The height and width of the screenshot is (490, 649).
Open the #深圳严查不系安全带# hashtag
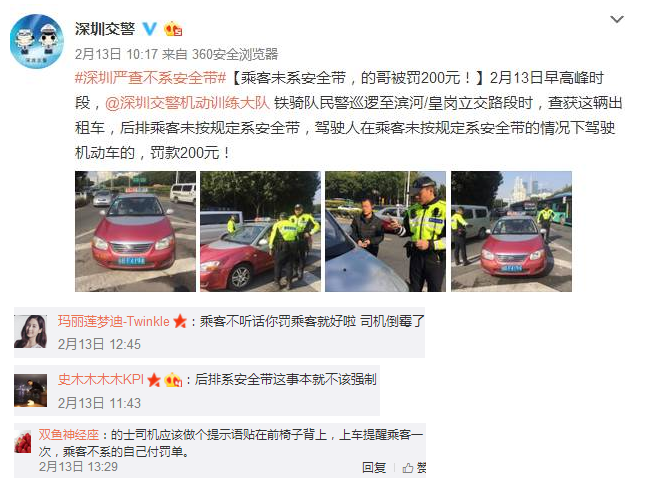[150, 78]
